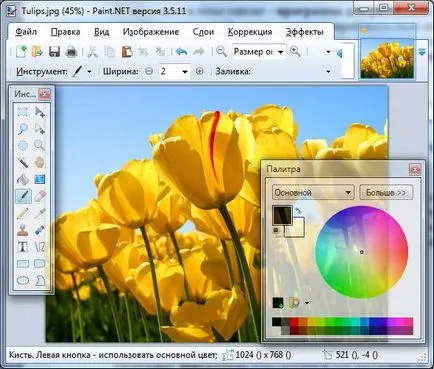Zoom out with minus magnifier
This screenshot has height=369, width=434.
221,52
